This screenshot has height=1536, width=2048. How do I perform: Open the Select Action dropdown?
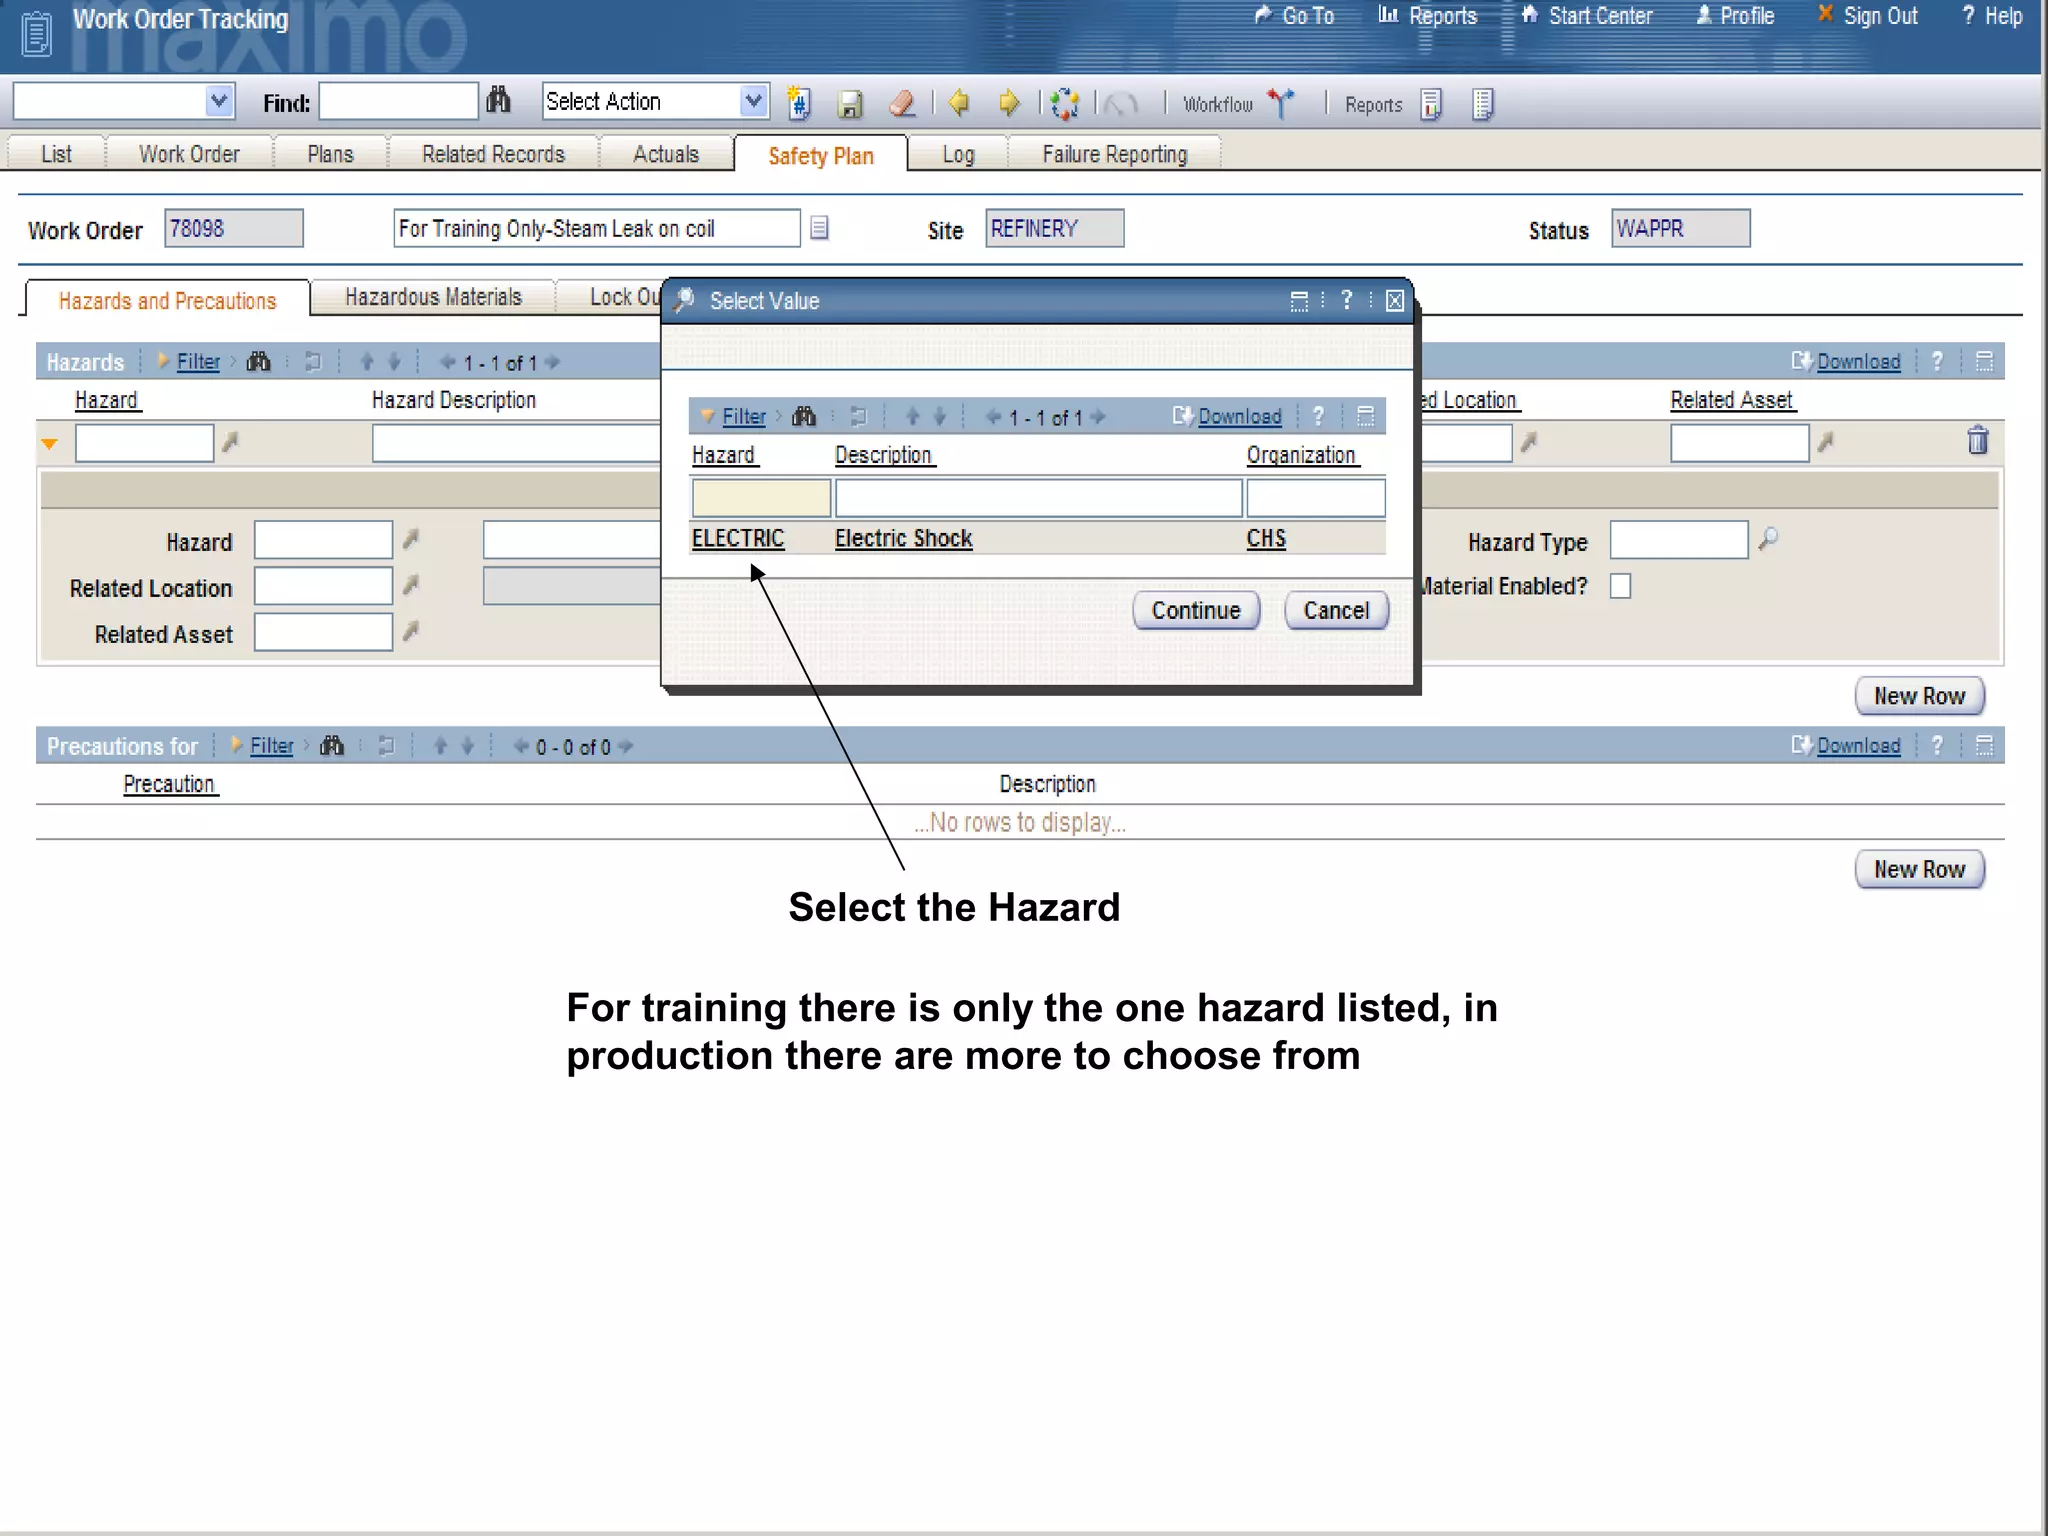(753, 101)
